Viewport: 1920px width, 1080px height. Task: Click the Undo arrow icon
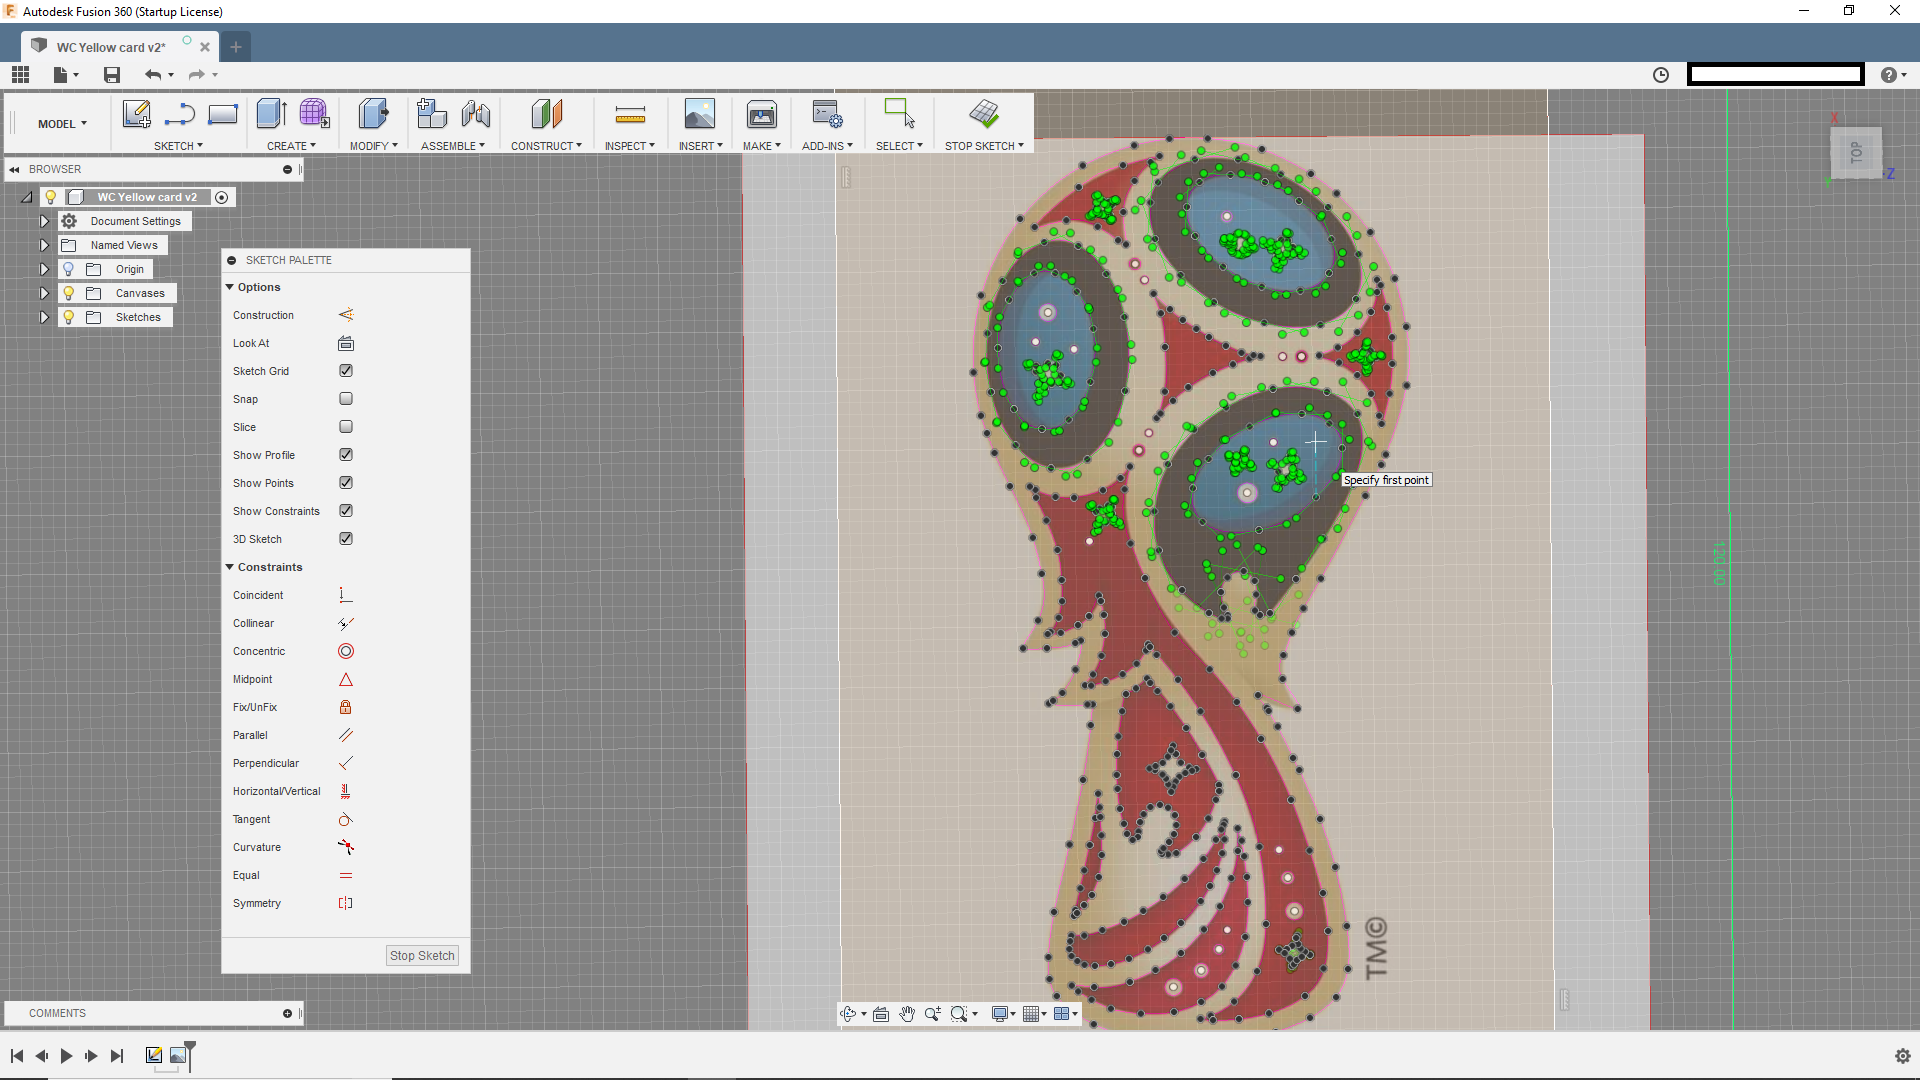[153, 75]
